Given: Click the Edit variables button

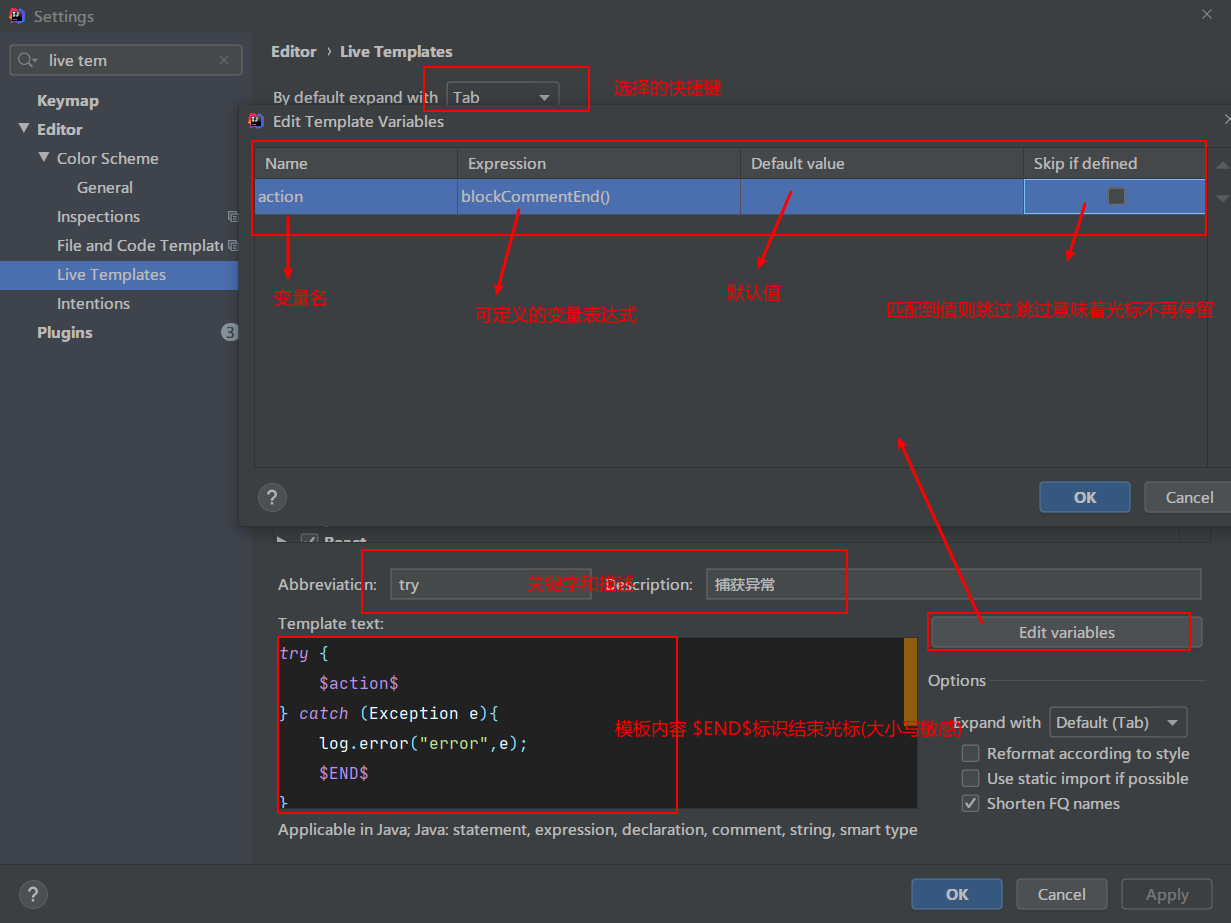Looking at the screenshot, I should coord(1066,632).
